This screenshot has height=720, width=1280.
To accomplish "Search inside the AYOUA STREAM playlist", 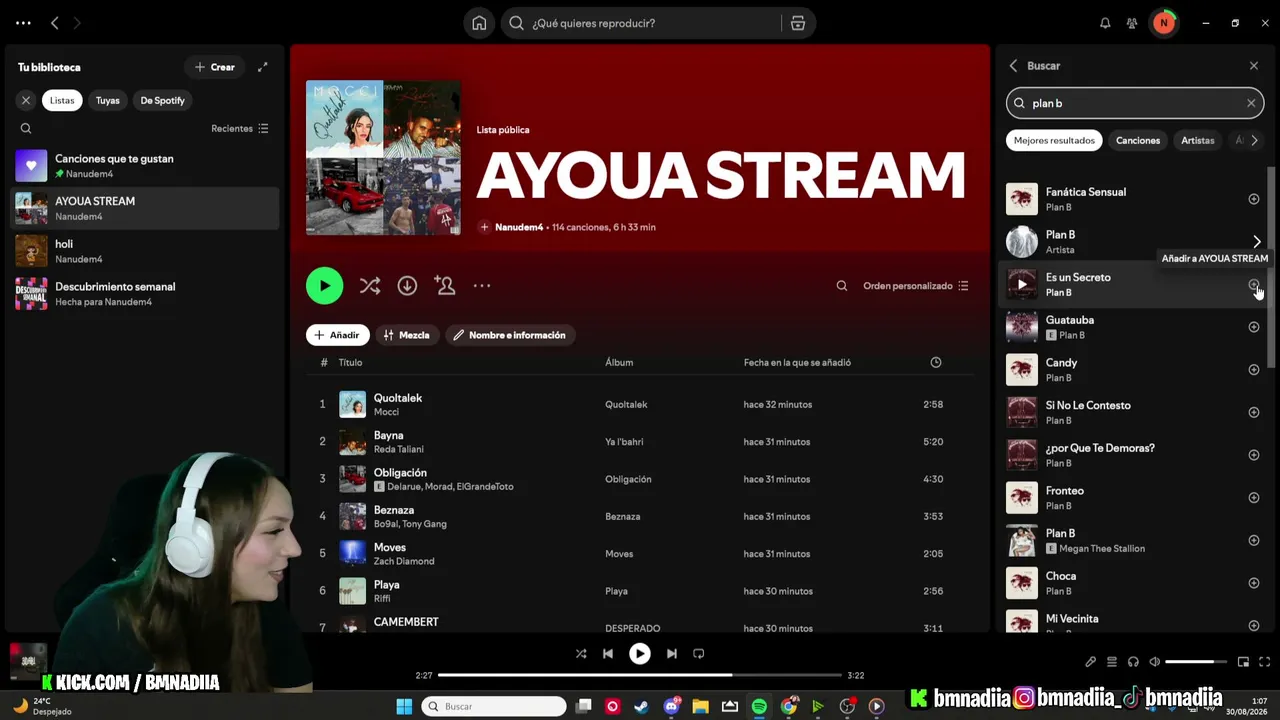I will [842, 286].
